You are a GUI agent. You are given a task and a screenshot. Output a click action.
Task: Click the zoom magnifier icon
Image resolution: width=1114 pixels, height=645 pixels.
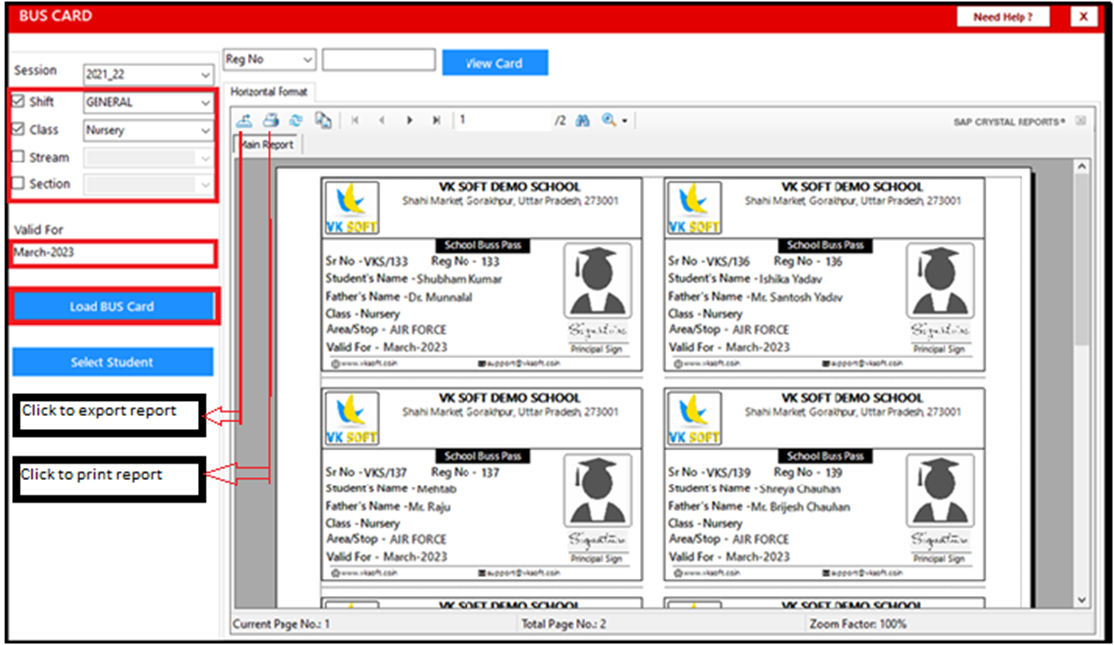(609, 120)
